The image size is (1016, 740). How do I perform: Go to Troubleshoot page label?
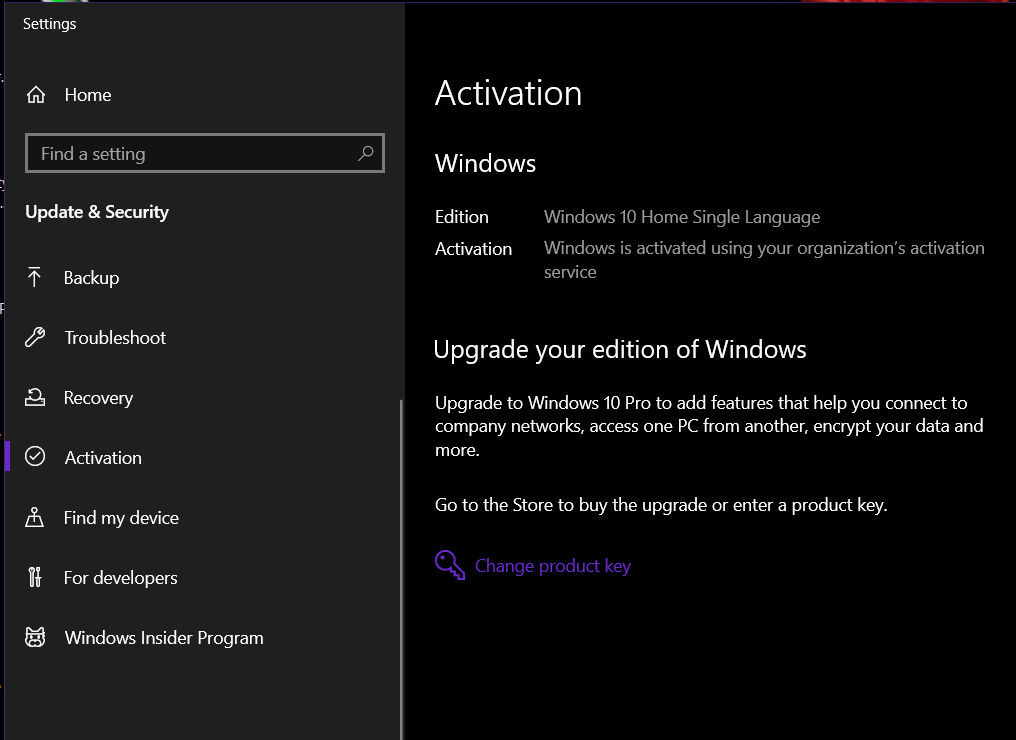tap(115, 338)
